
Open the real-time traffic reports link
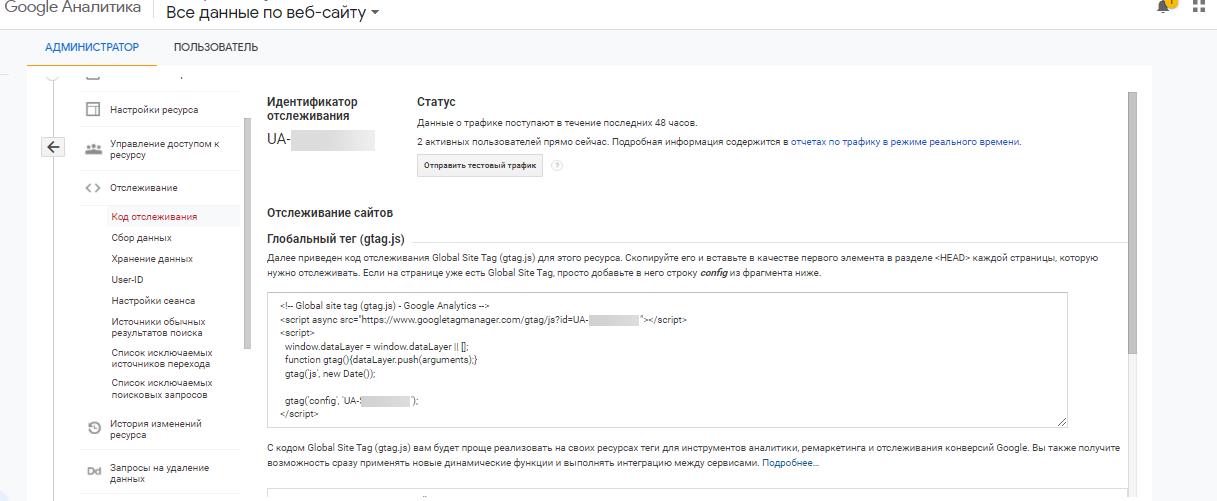(x=905, y=142)
